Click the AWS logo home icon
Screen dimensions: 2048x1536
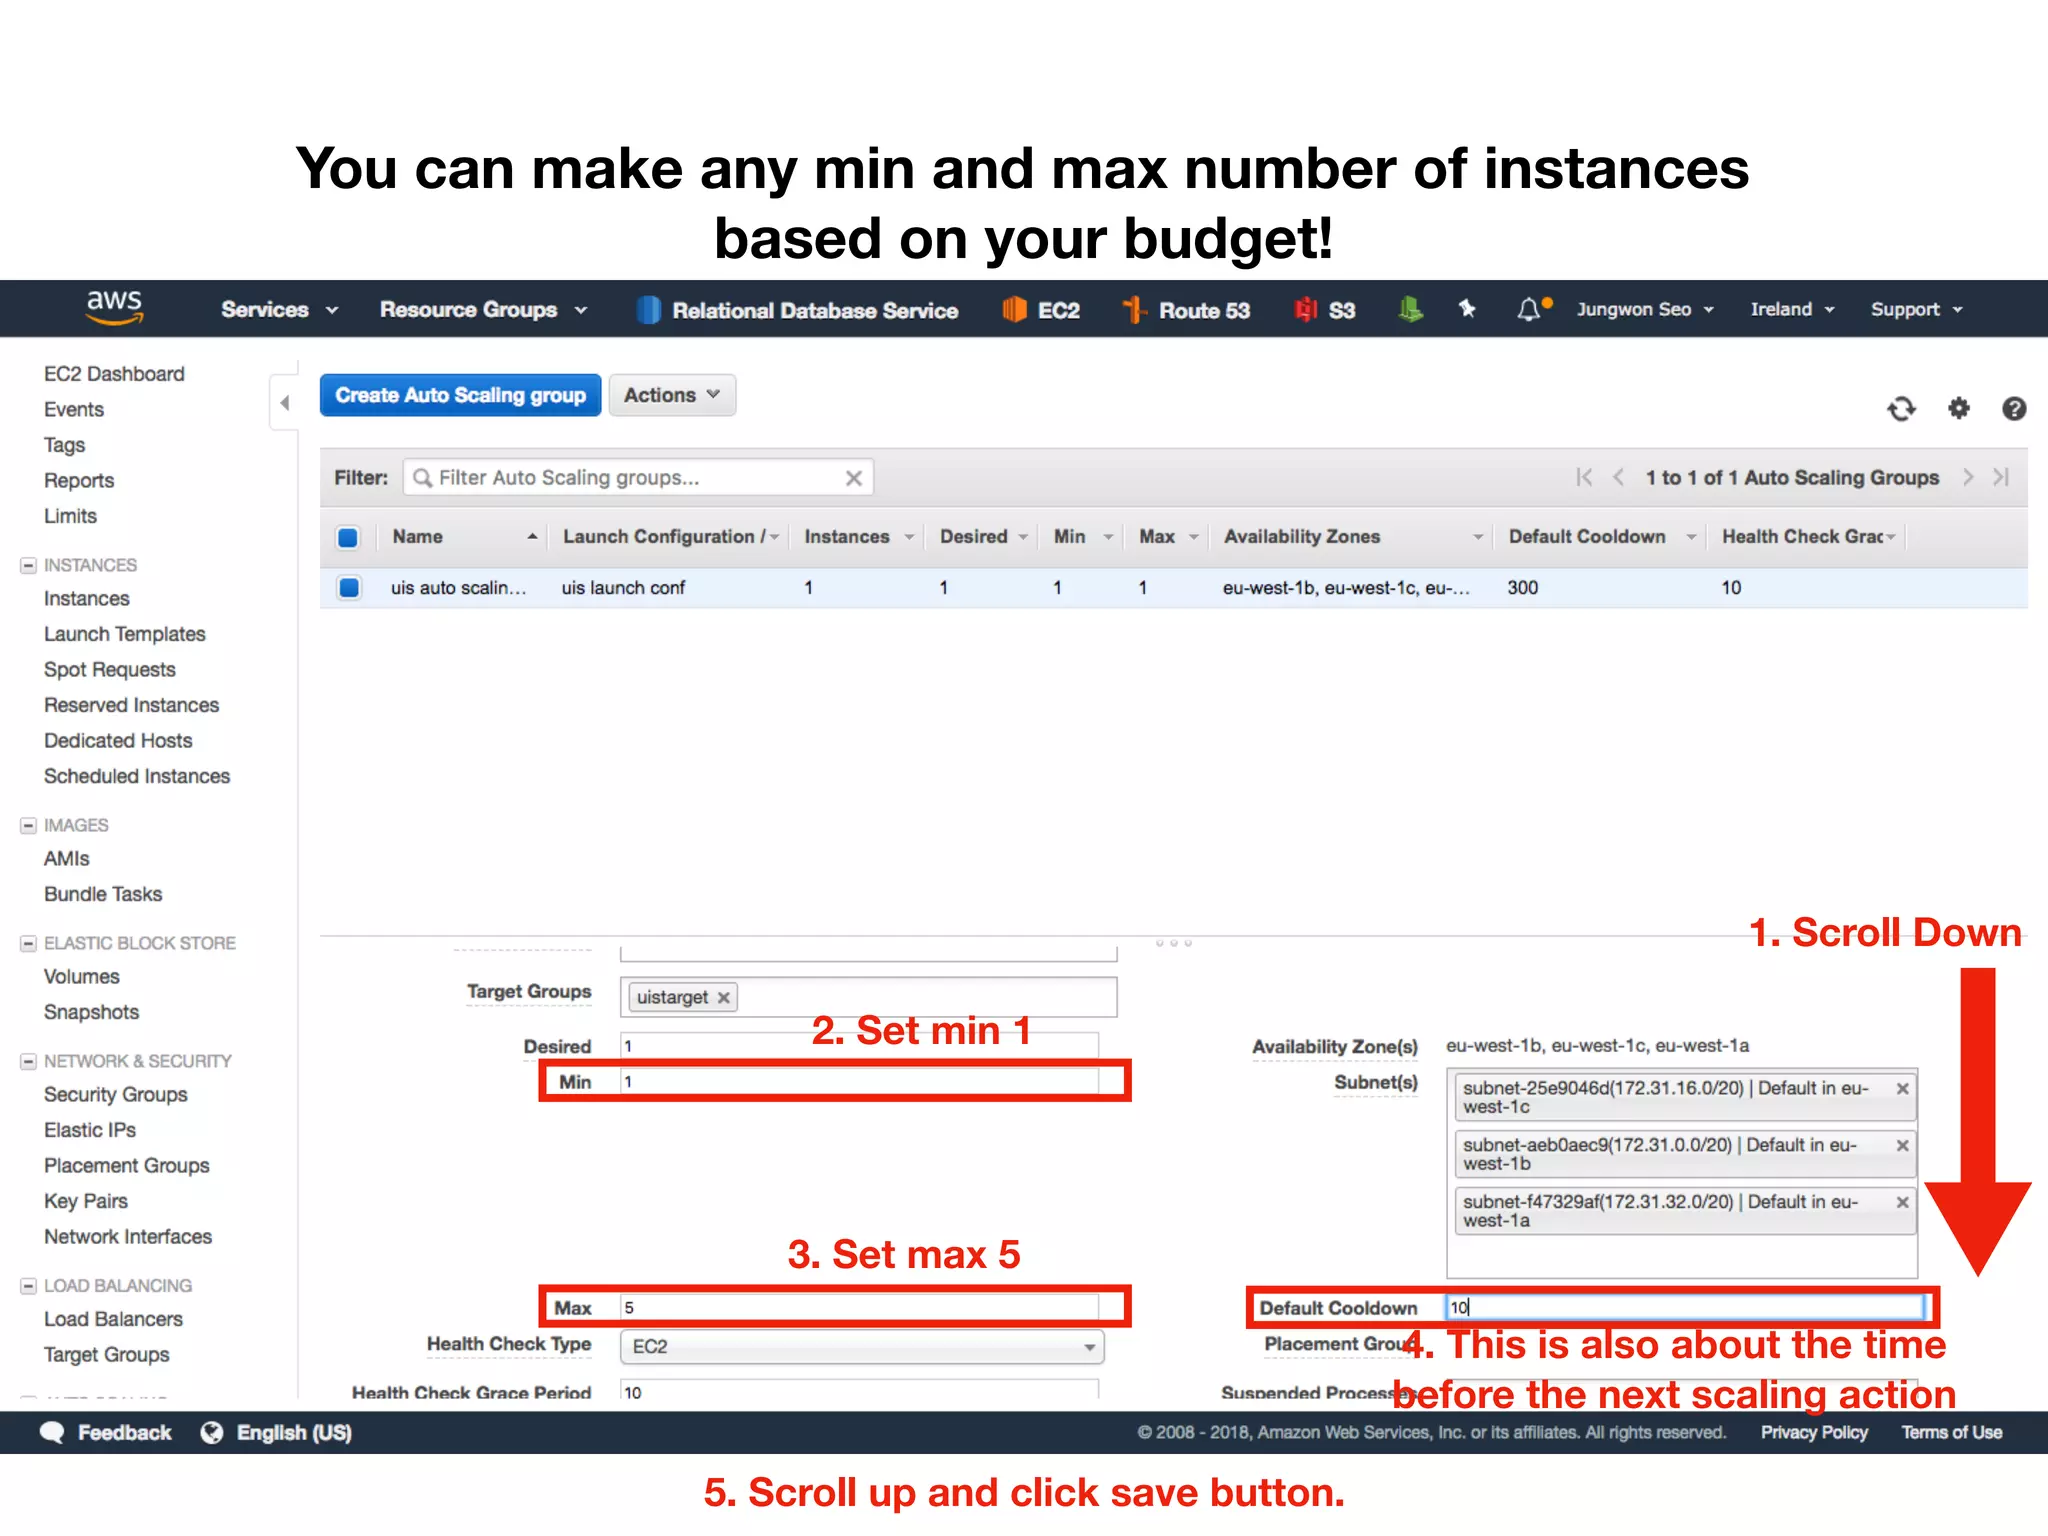(x=114, y=307)
